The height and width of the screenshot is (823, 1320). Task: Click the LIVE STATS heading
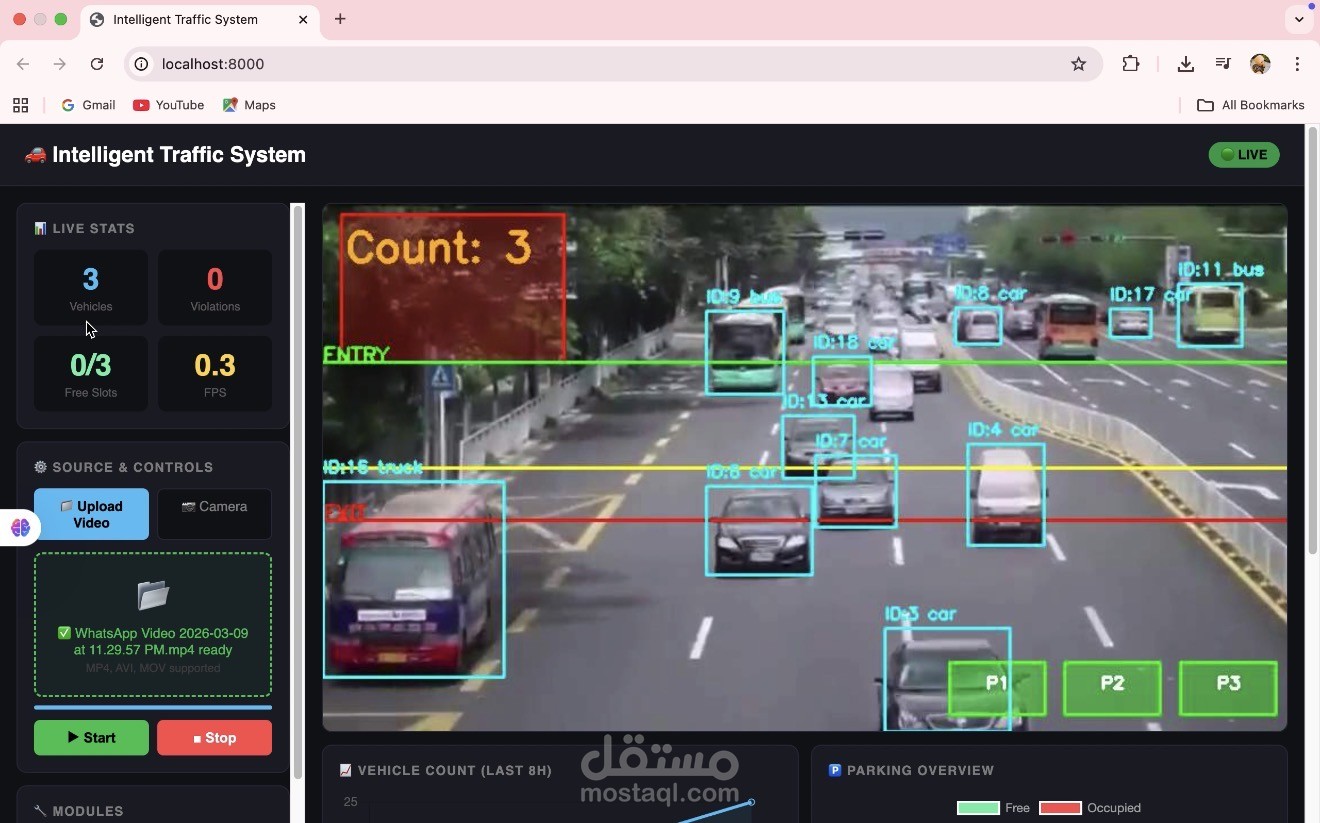(x=84, y=229)
